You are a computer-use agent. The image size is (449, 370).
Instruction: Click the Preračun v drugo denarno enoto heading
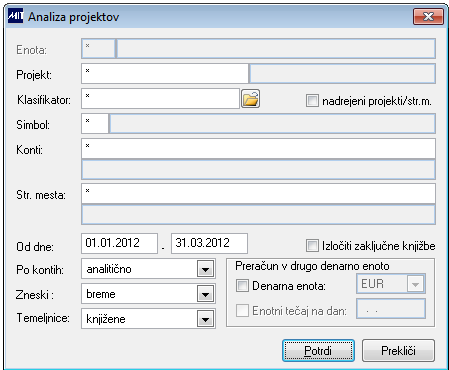click(312, 266)
